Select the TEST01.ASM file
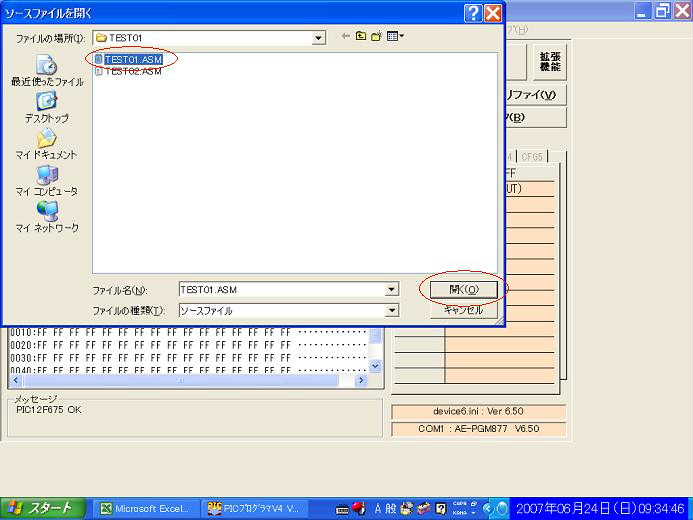 click(x=133, y=59)
